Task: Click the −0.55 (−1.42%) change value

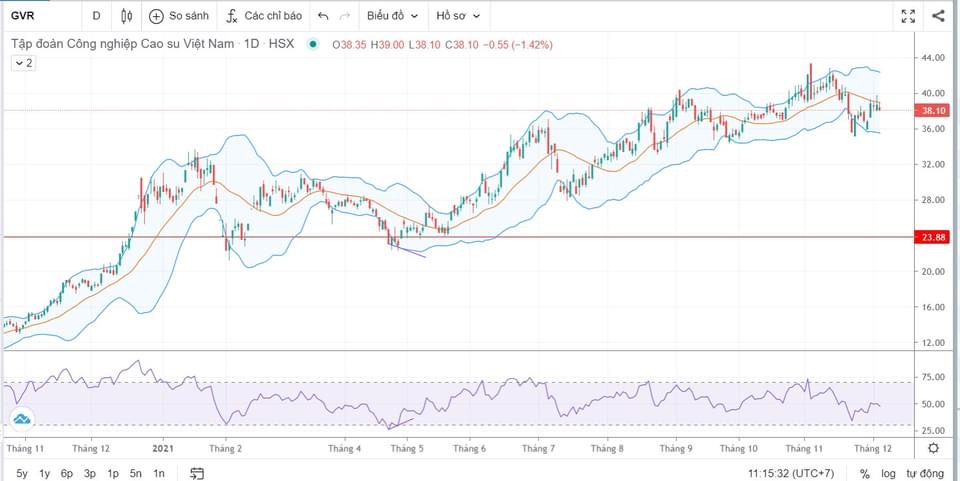Action: (x=517, y=45)
